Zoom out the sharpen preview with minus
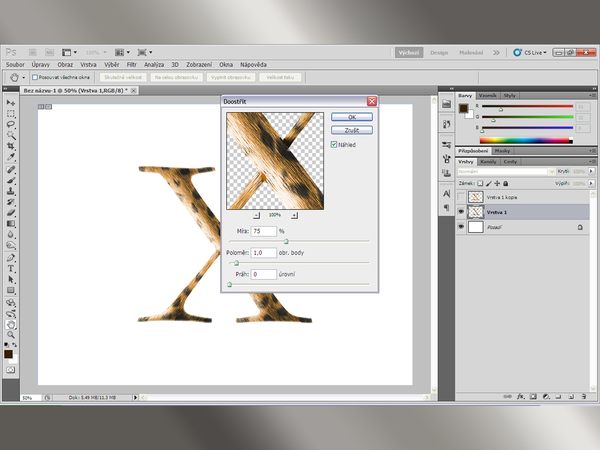 coord(257,215)
